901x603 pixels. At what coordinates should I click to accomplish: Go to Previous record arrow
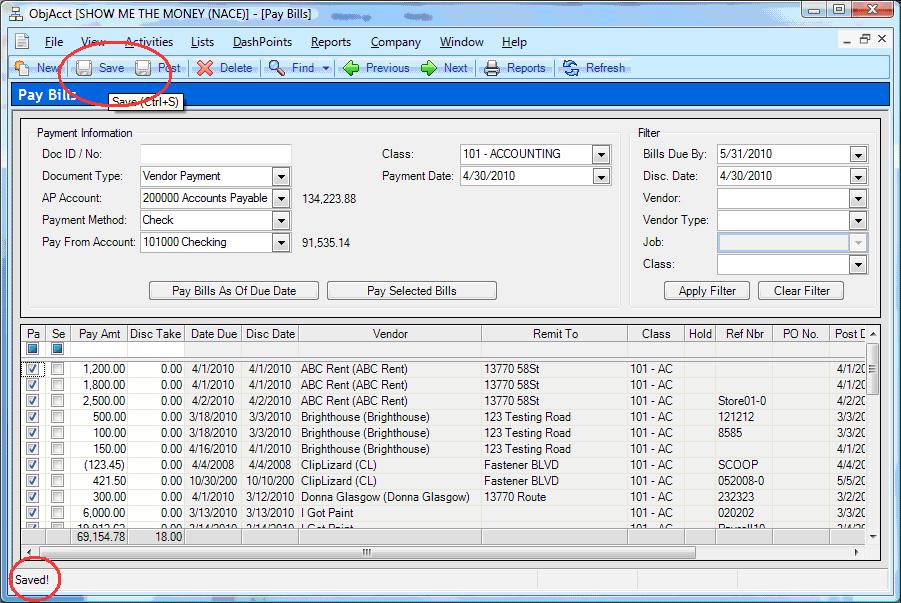(351, 68)
